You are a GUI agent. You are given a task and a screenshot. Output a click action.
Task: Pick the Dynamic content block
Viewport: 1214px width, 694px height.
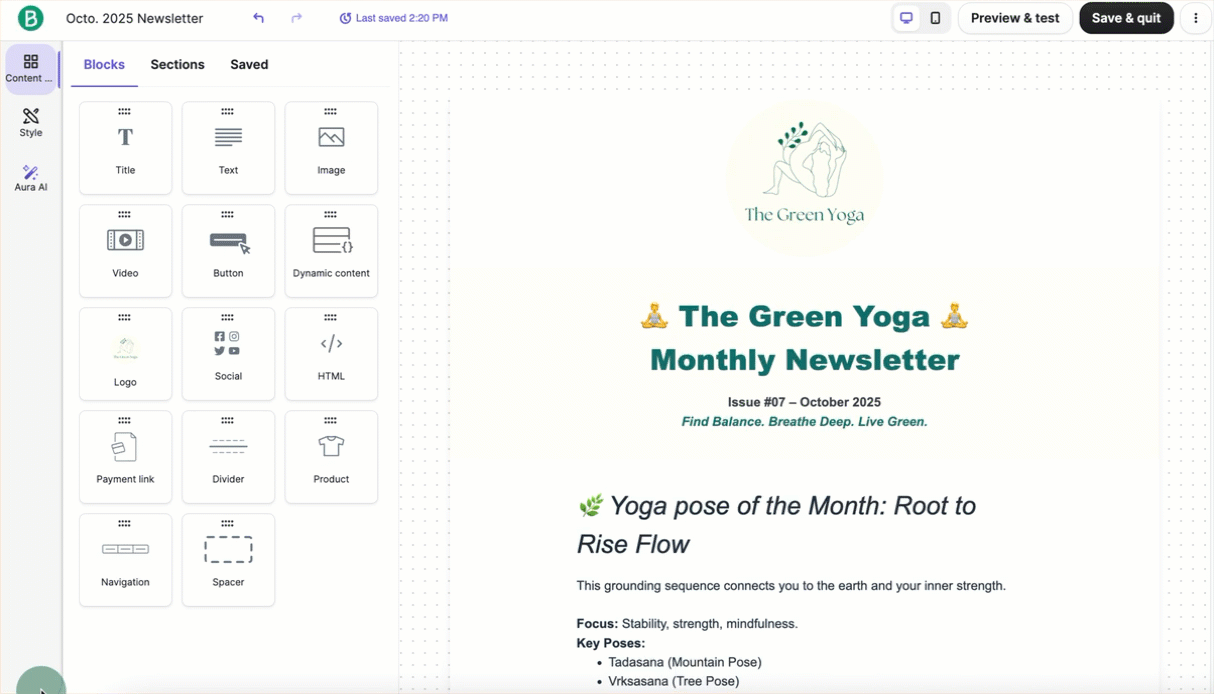(331, 251)
